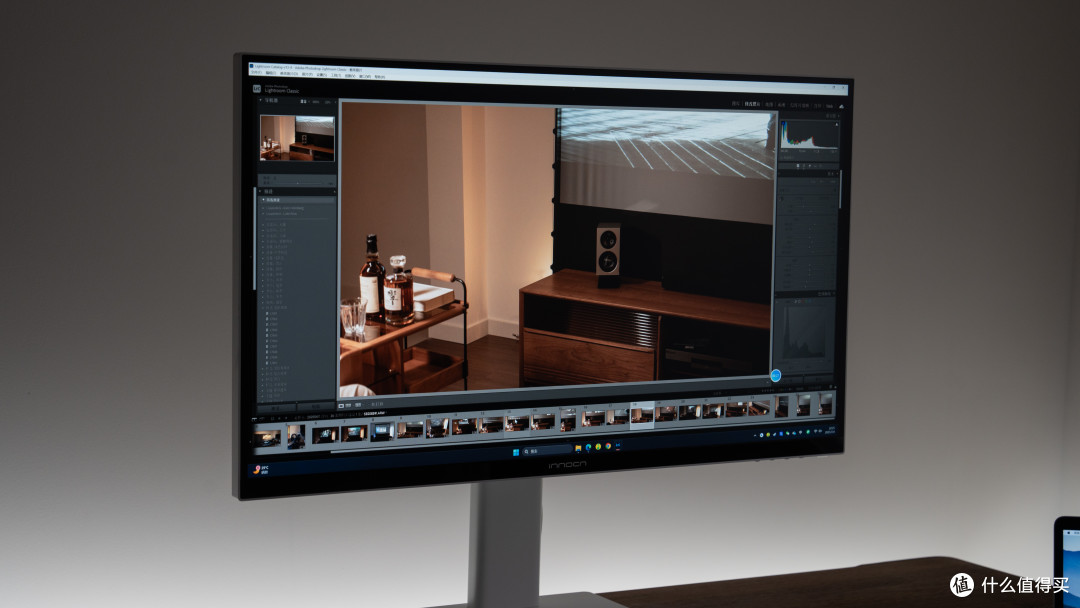Adjust the preset amount slider under the navigator
Viewport: 1080px width, 608px height.
pos(297,182)
